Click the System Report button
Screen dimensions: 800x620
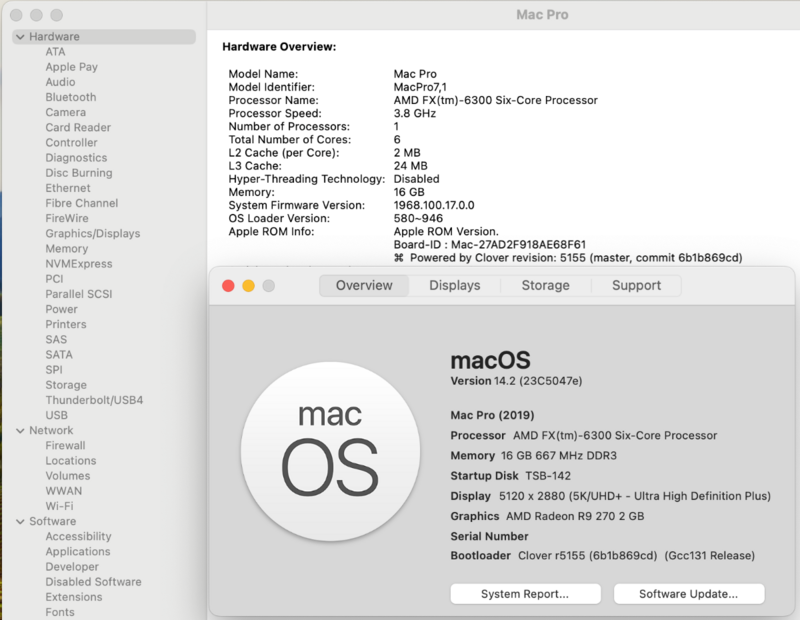click(525, 594)
